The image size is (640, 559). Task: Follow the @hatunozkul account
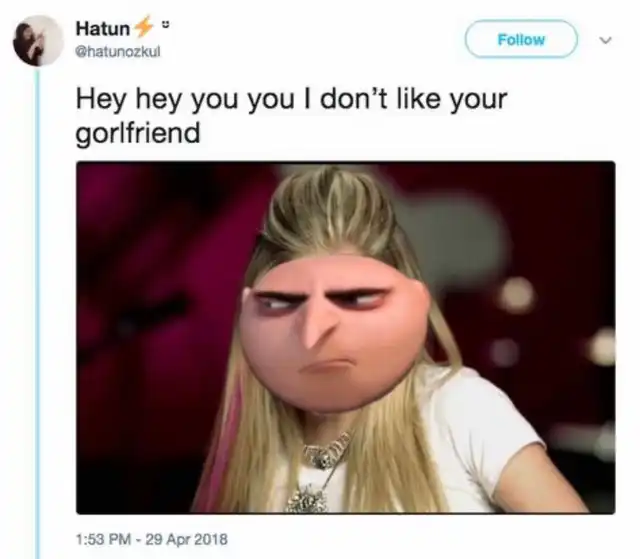521,39
